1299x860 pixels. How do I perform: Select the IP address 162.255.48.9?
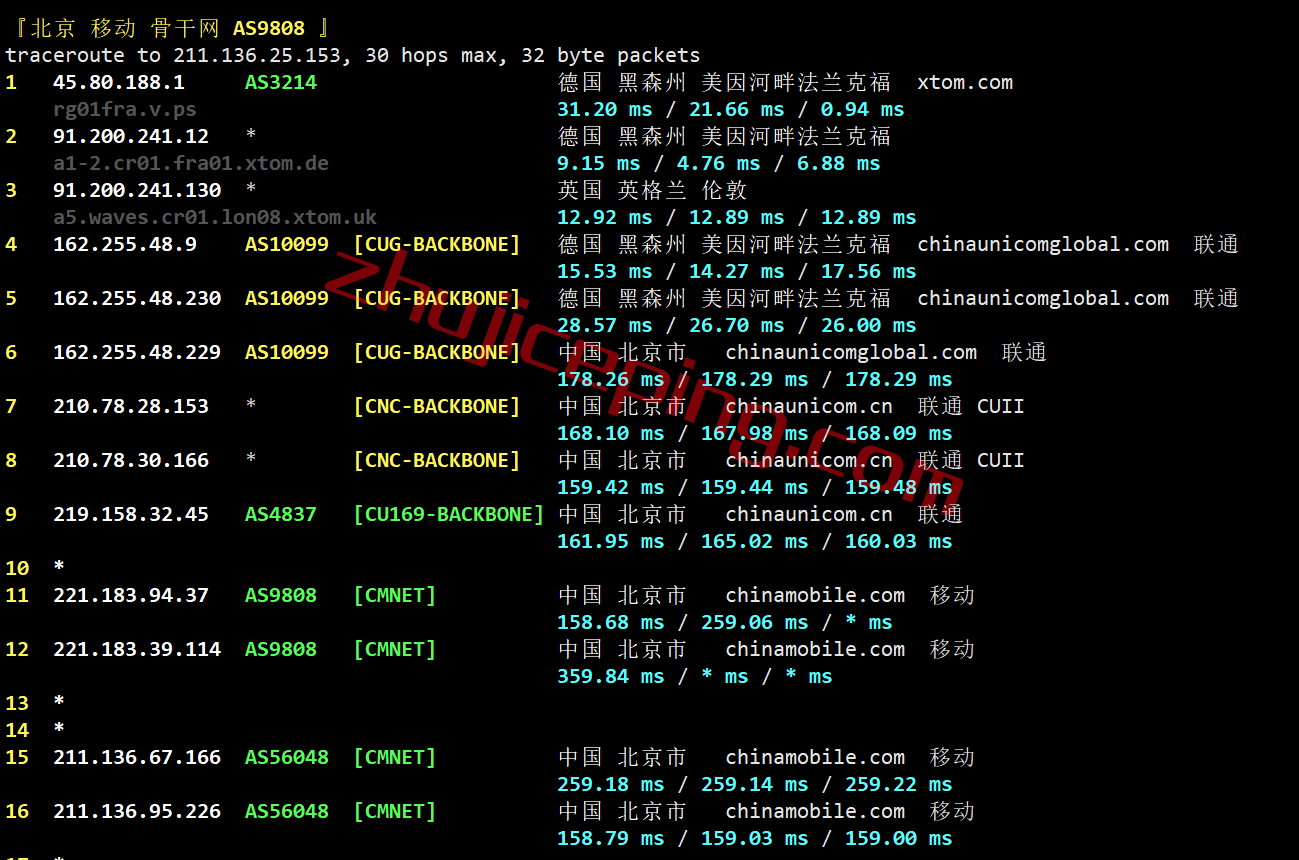pyautogui.click(x=125, y=244)
